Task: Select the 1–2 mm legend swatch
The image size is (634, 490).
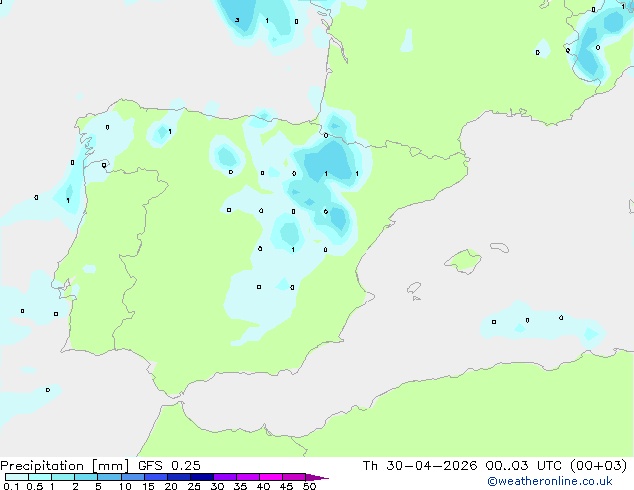Action: [63, 477]
